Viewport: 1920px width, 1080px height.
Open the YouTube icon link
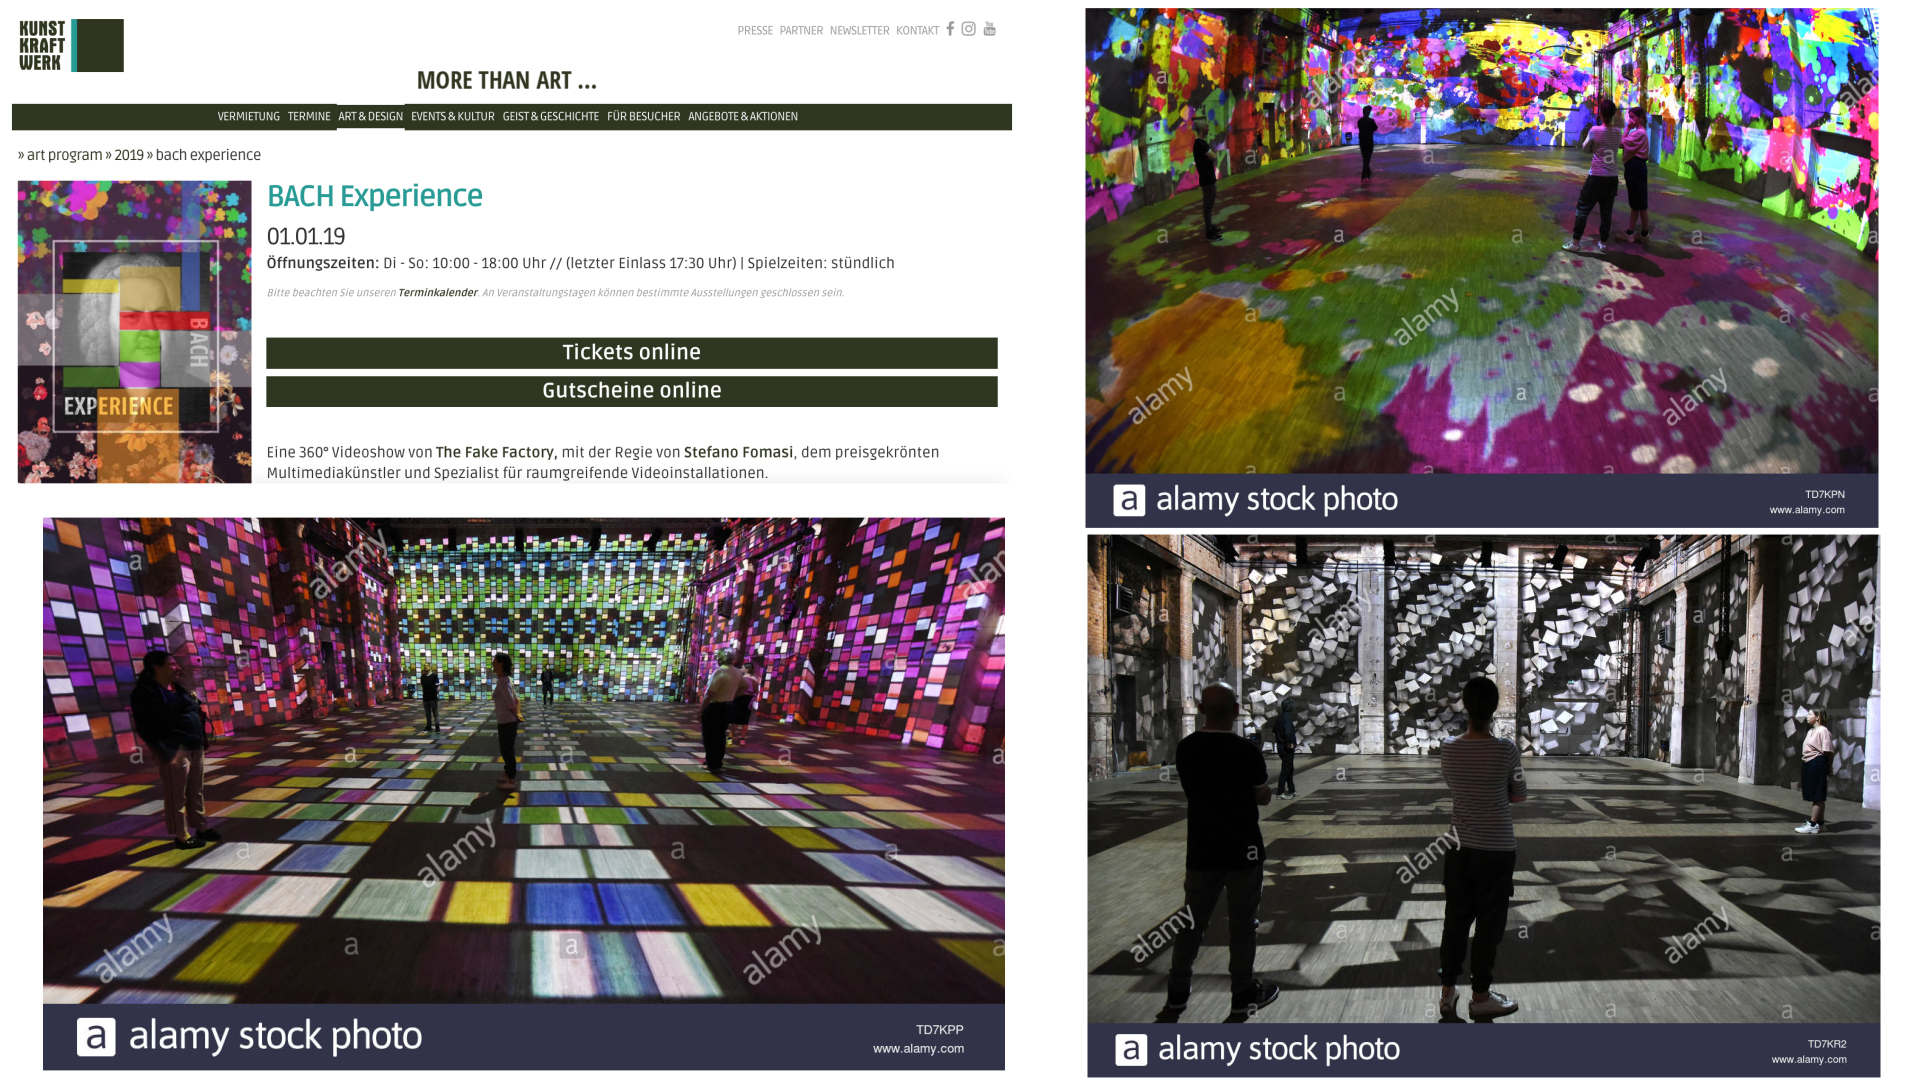[x=989, y=29]
